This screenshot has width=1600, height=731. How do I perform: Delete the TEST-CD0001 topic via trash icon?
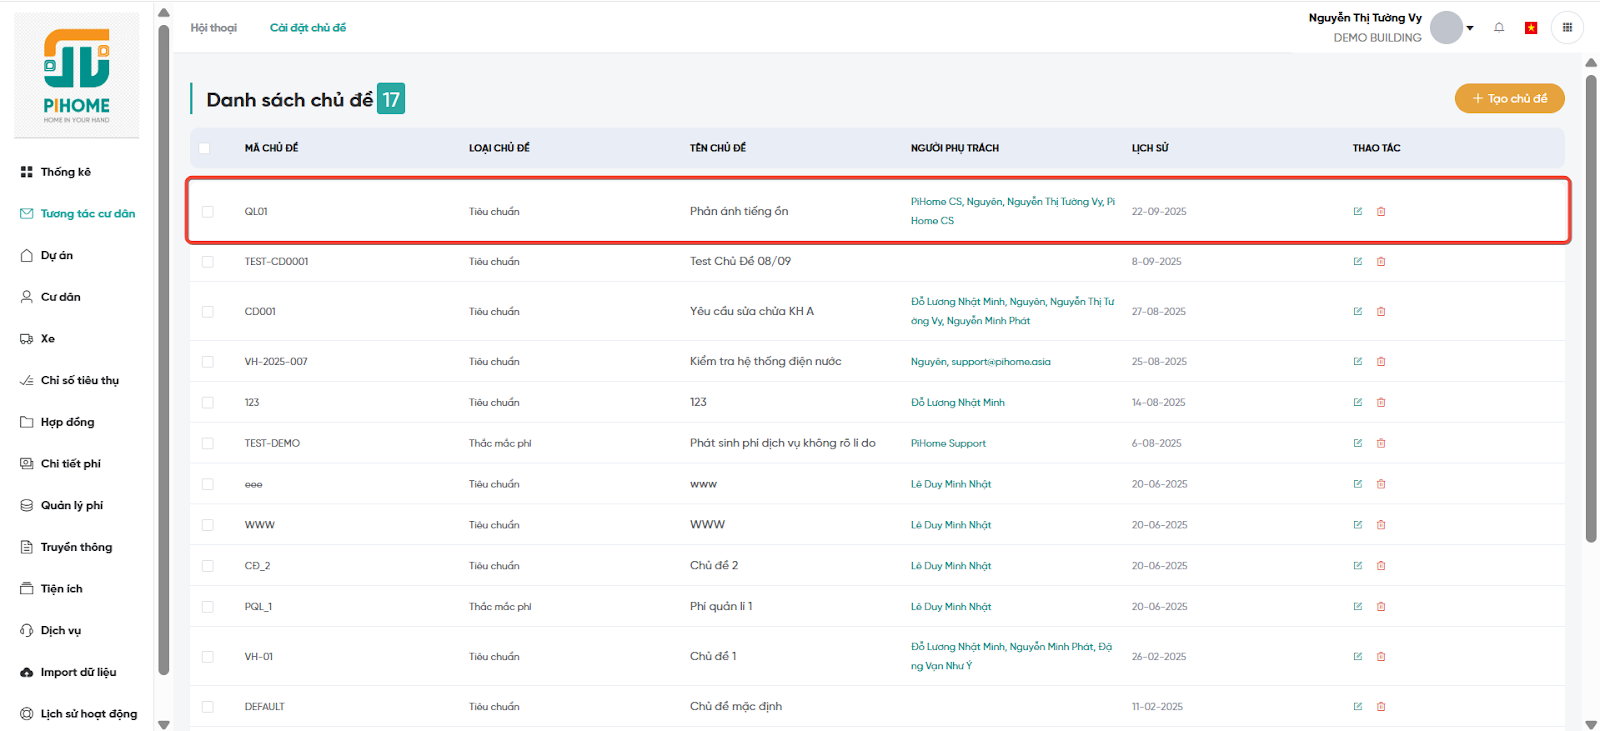[1381, 262]
